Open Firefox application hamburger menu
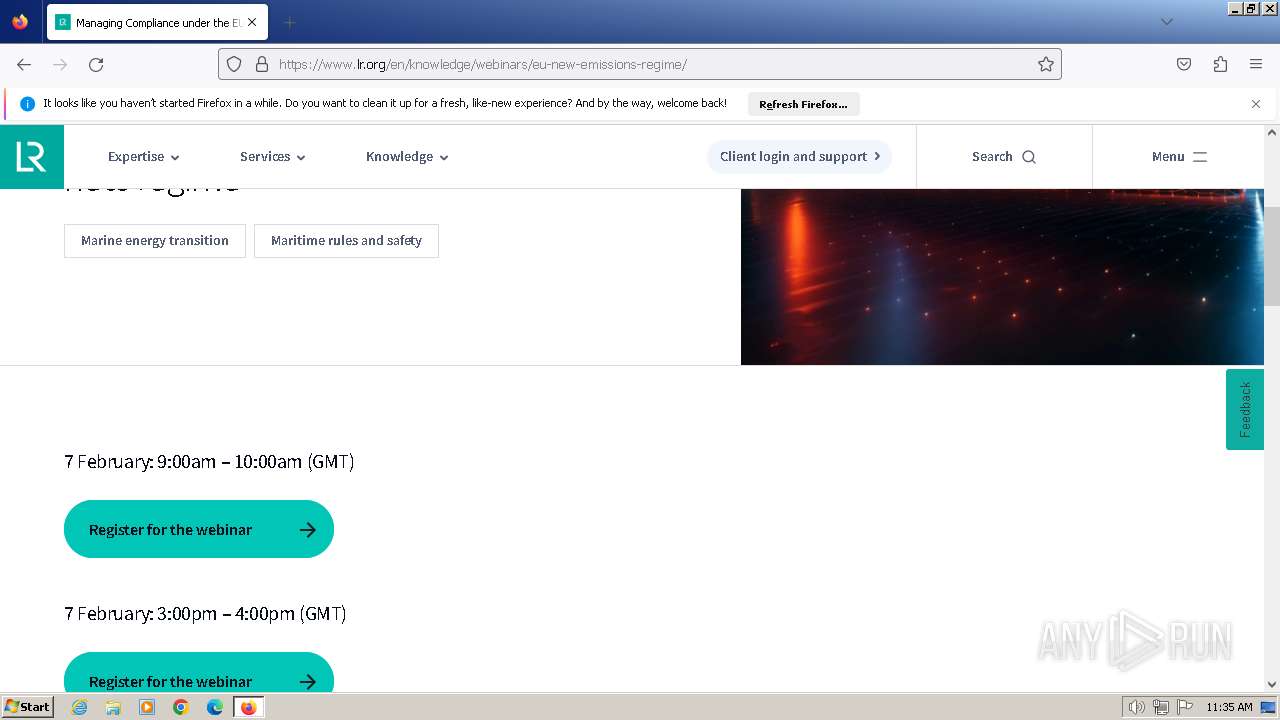Viewport: 1280px width, 720px height. click(x=1256, y=64)
